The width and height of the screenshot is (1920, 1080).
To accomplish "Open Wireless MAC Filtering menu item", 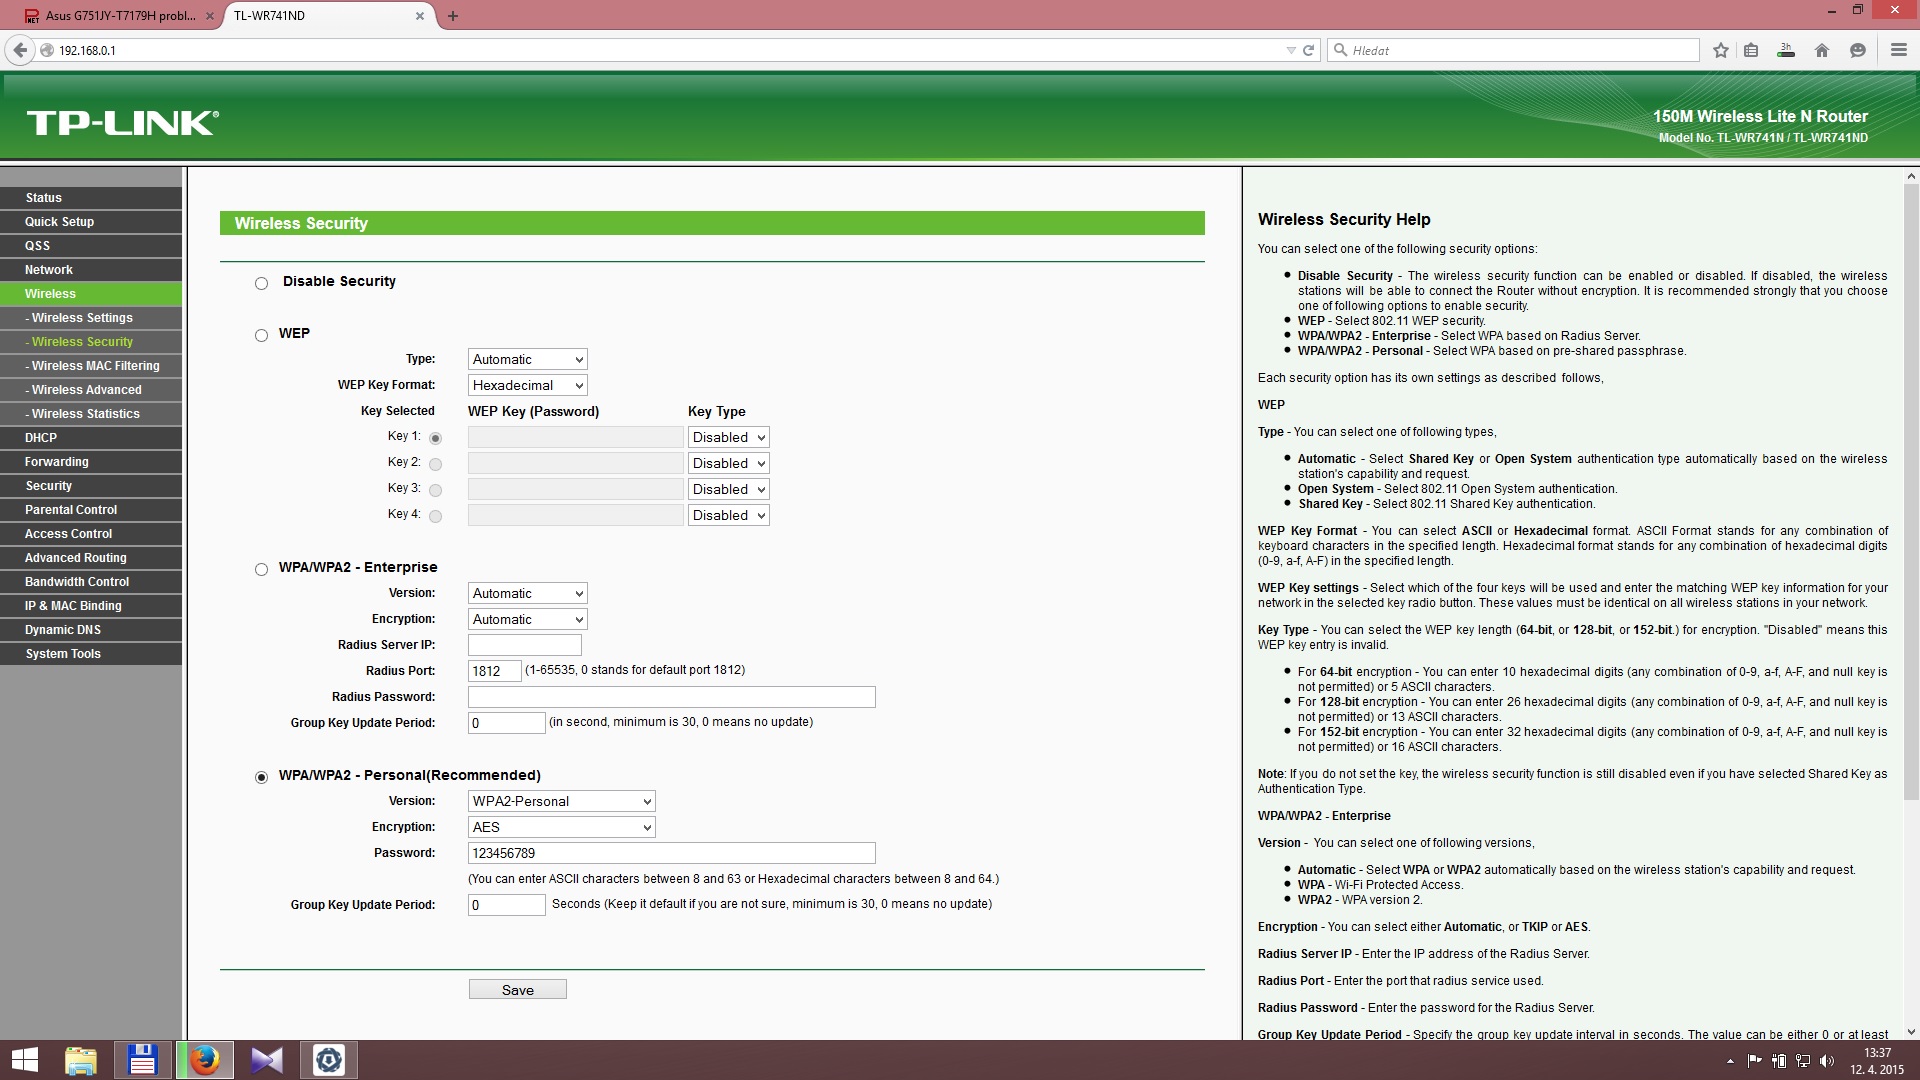I will tap(95, 366).
